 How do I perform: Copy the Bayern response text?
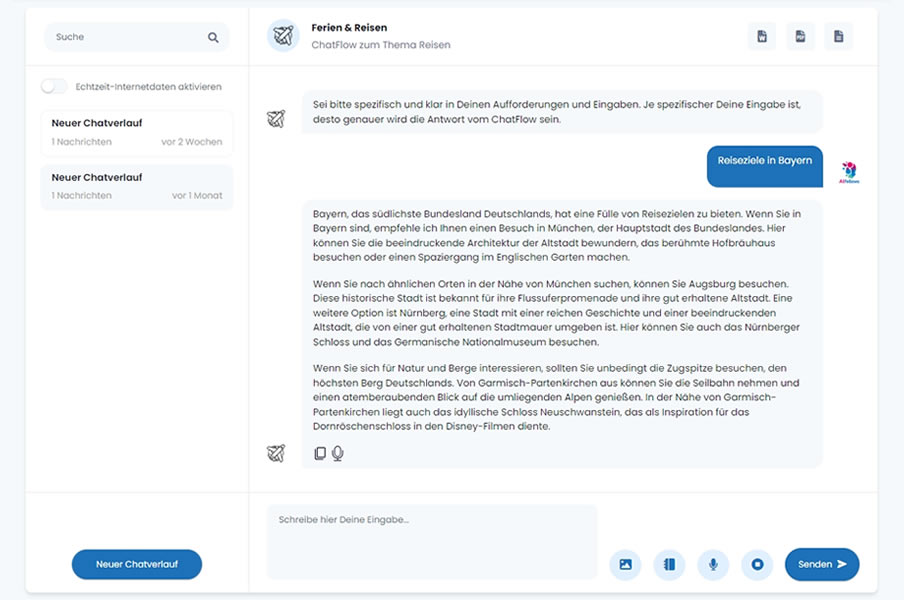coord(320,453)
